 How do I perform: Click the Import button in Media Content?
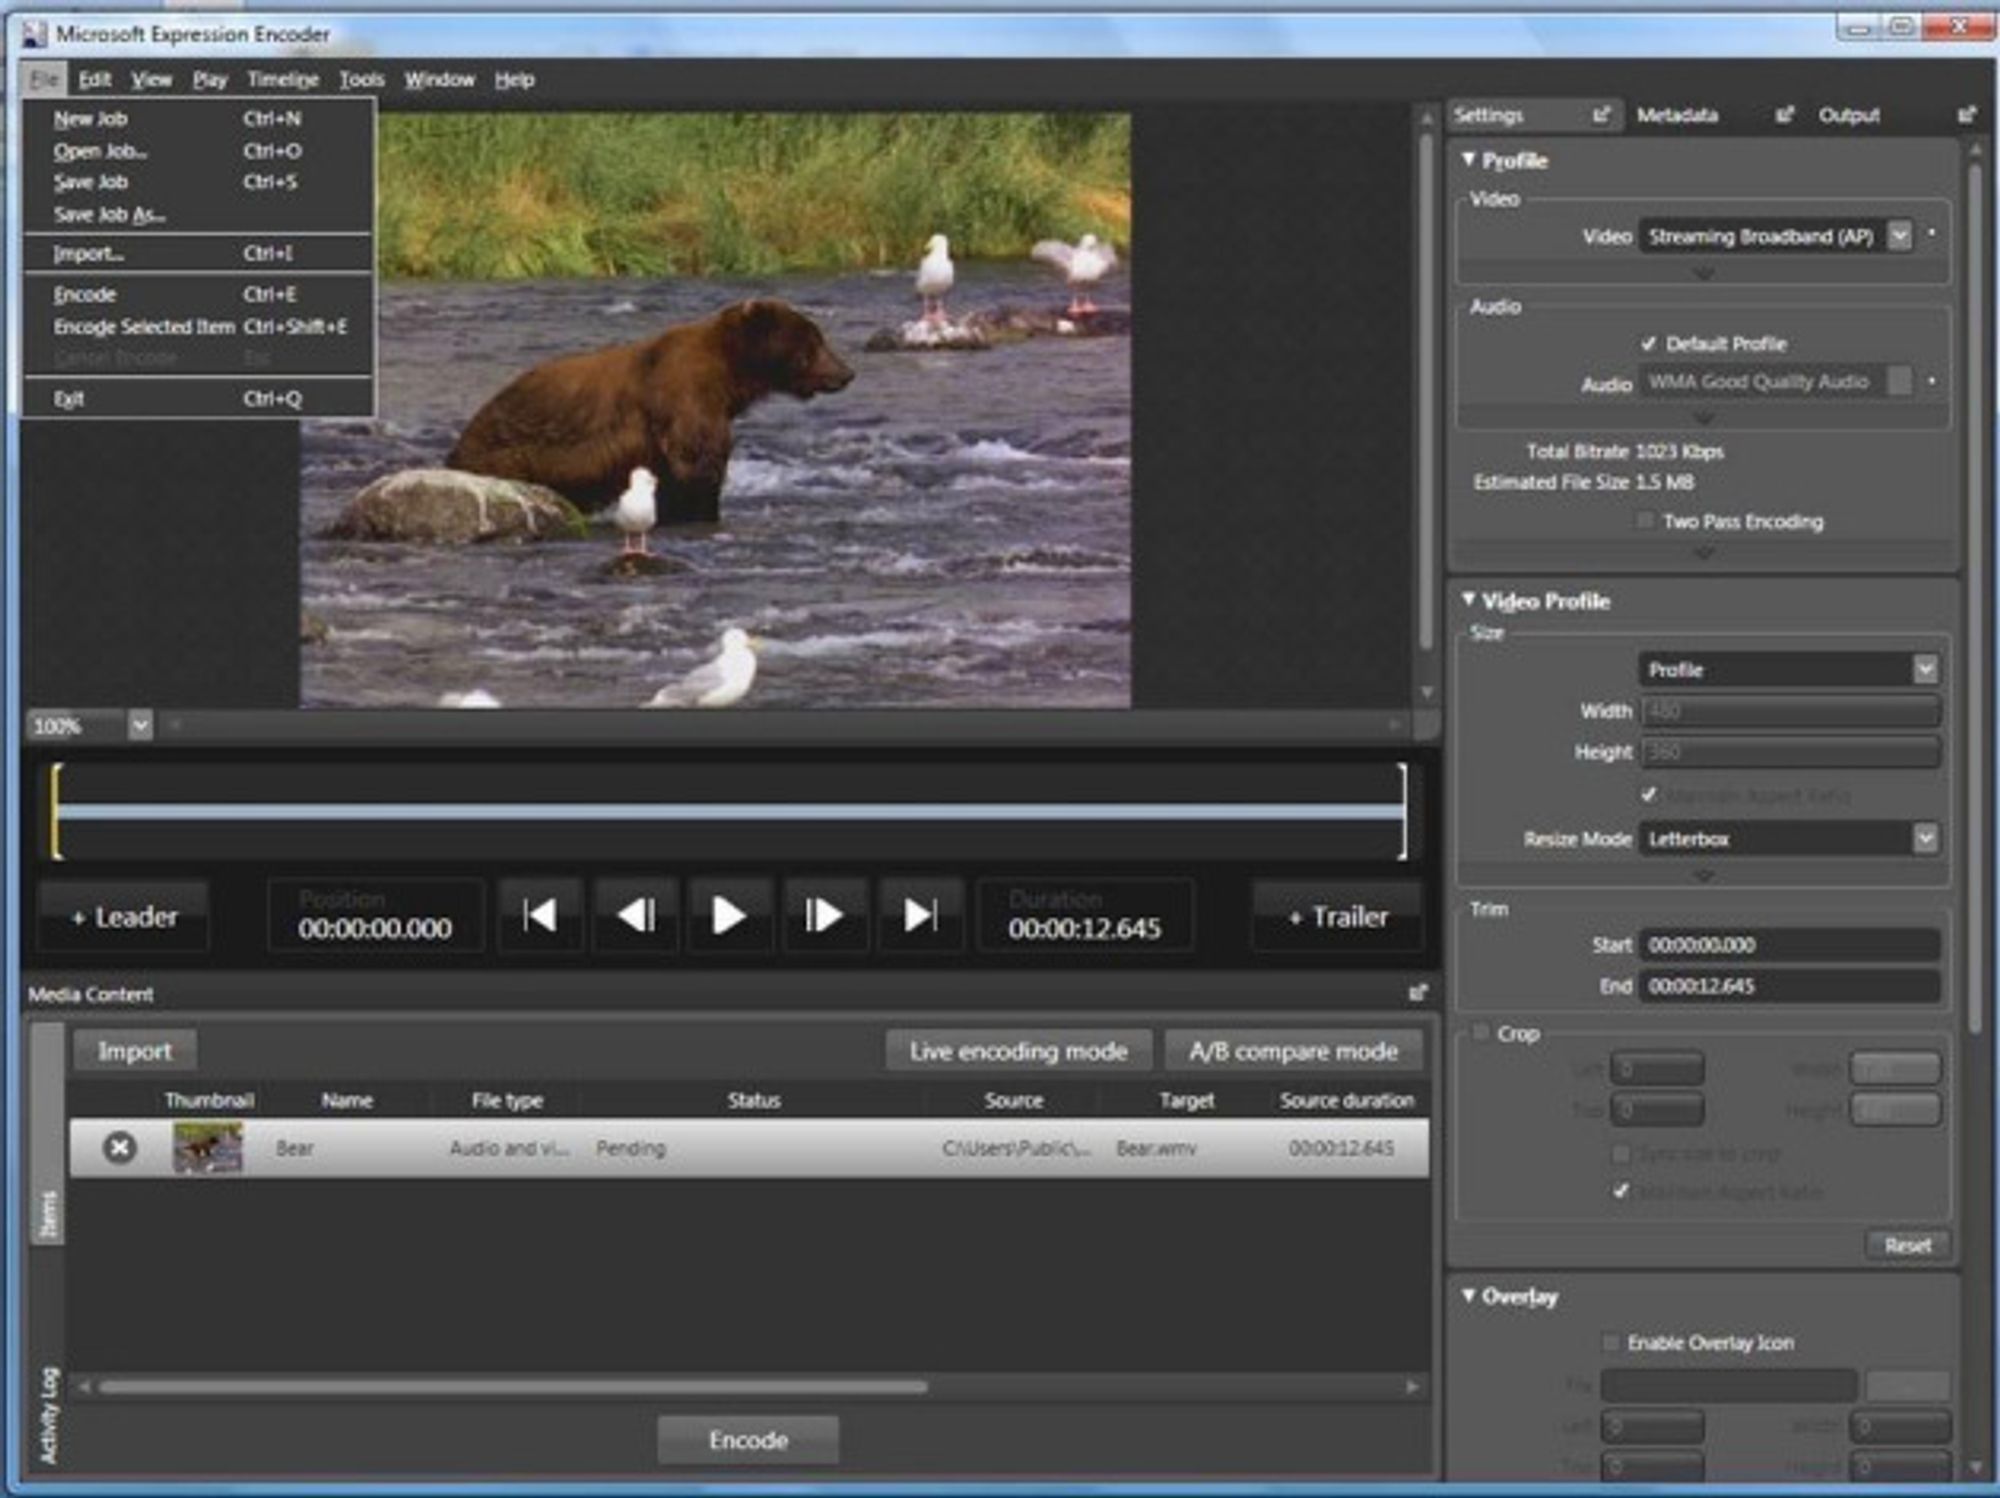tap(134, 1051)
